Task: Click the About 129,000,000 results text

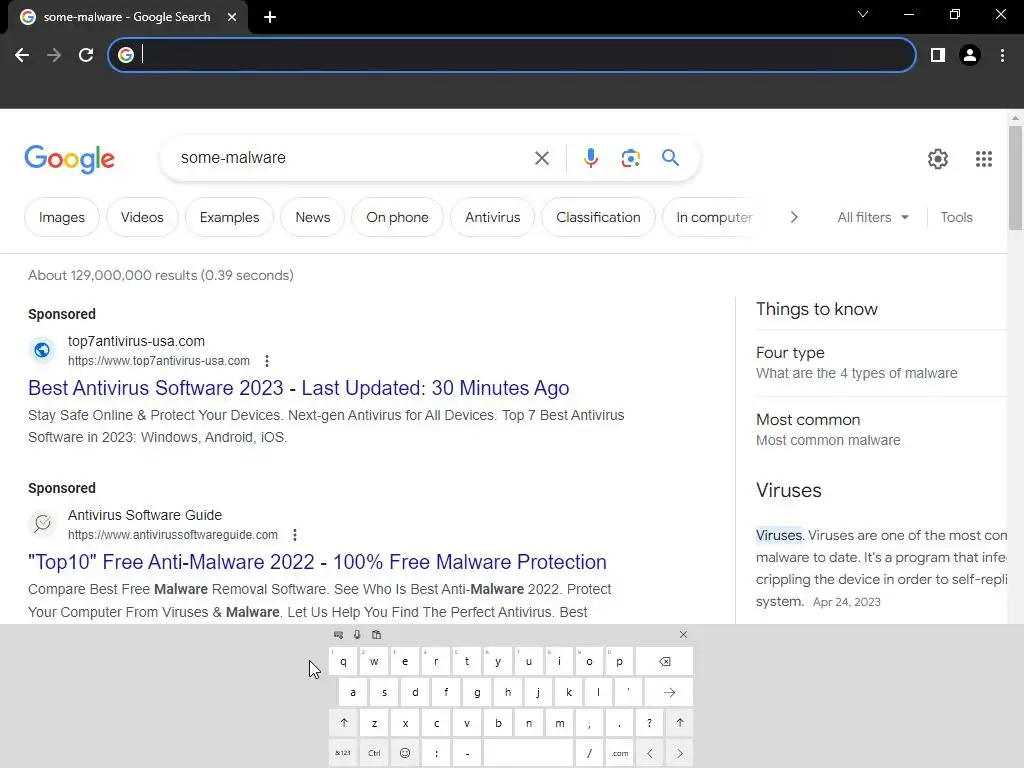Action: click(161, 276)
